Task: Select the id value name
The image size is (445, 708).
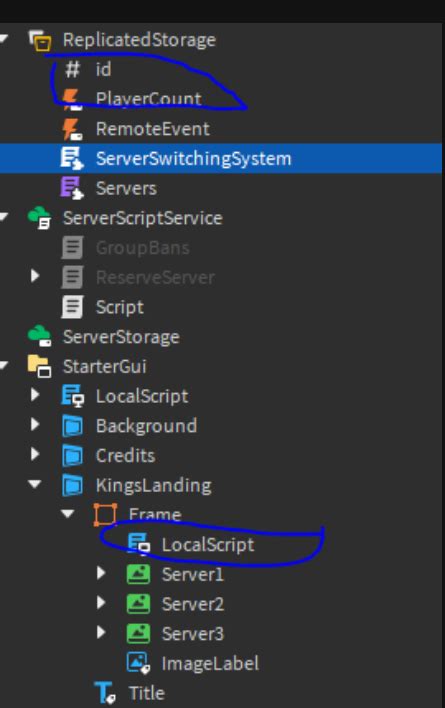Action: pyautogui.click(x=103, y=70)
